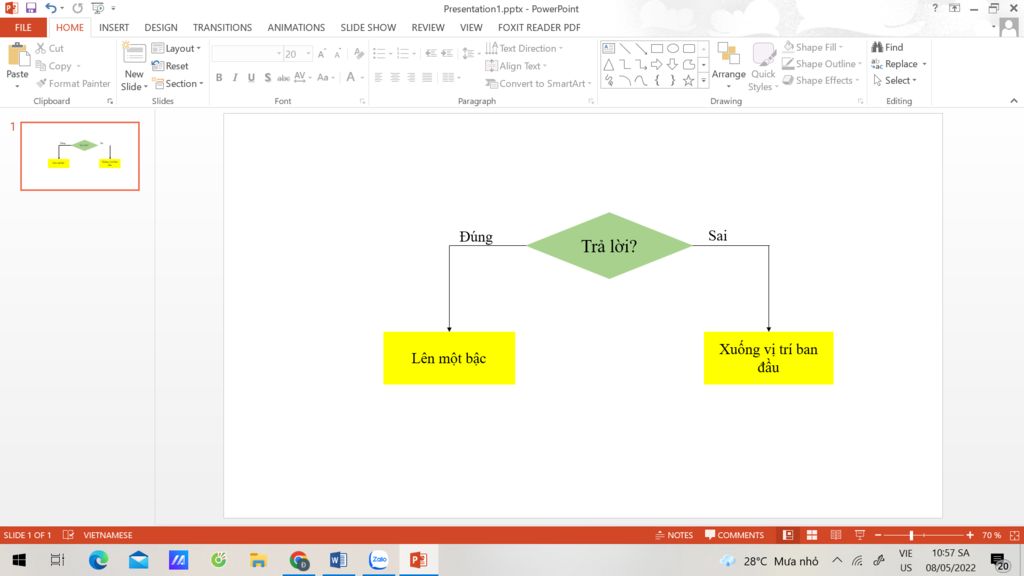Viewport: 1024px width, 576px height.
Task: Increase font size
Action: pyautogui.click(x=321, y=54)
